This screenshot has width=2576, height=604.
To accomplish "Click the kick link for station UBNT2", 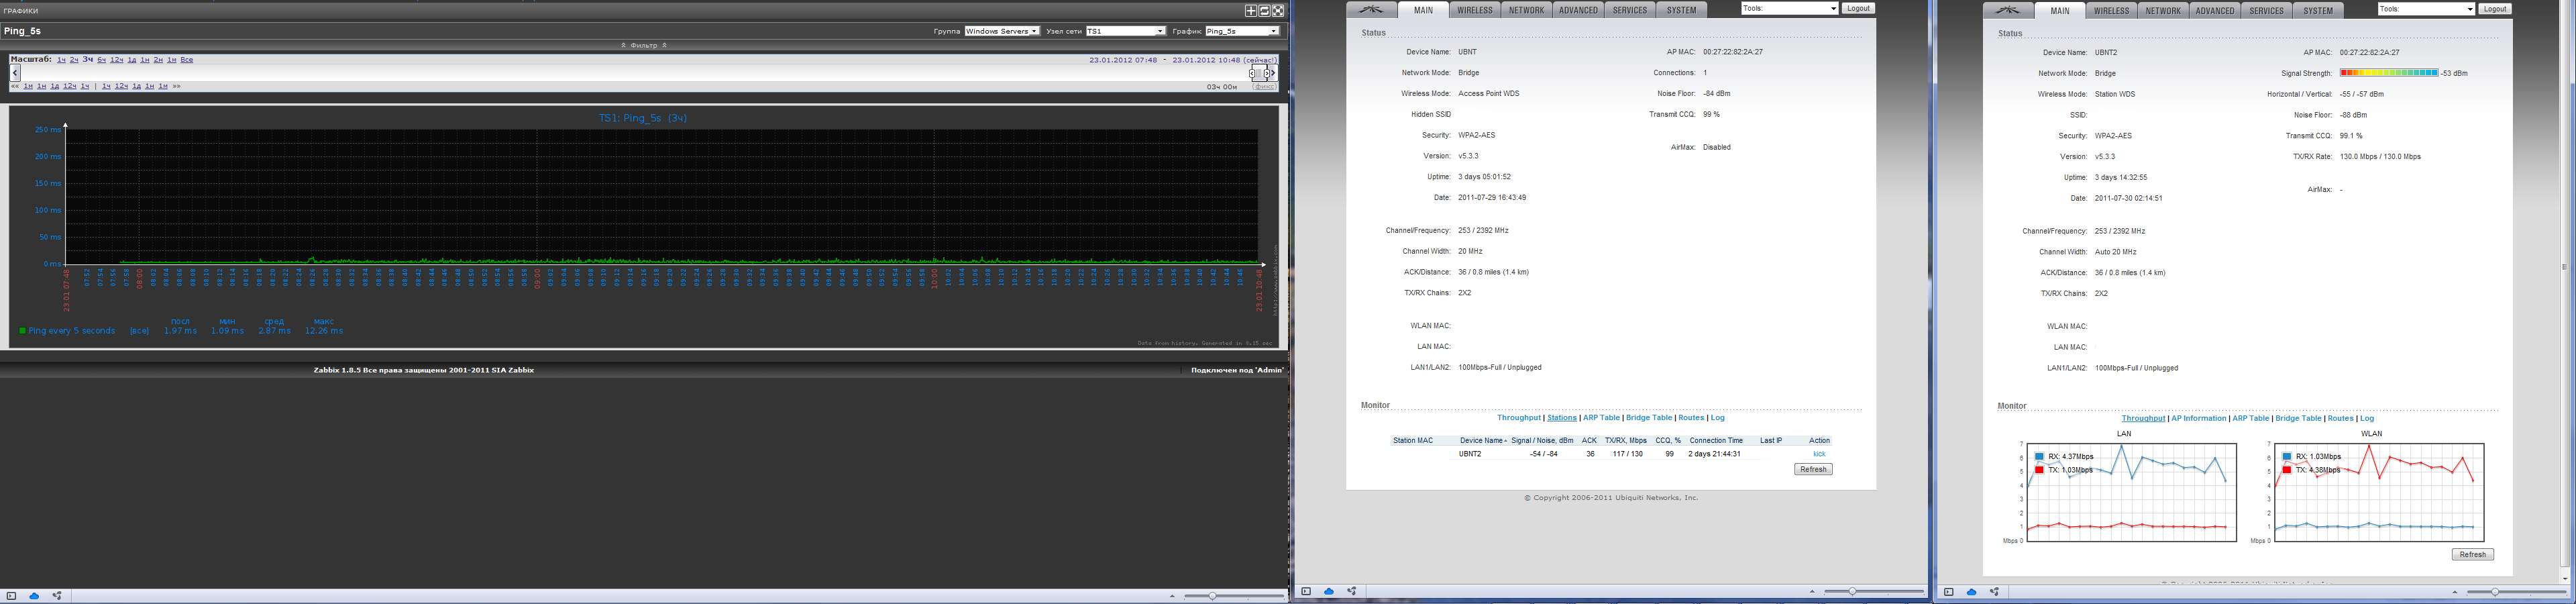I will pyautogui.click(x=1819, y=454).
